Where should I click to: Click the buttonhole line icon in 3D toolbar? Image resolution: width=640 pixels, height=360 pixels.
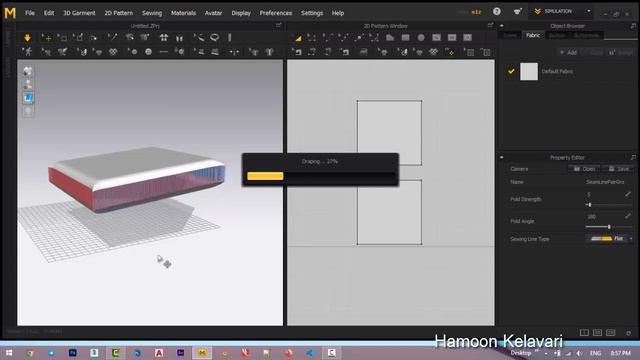(164, 52)
